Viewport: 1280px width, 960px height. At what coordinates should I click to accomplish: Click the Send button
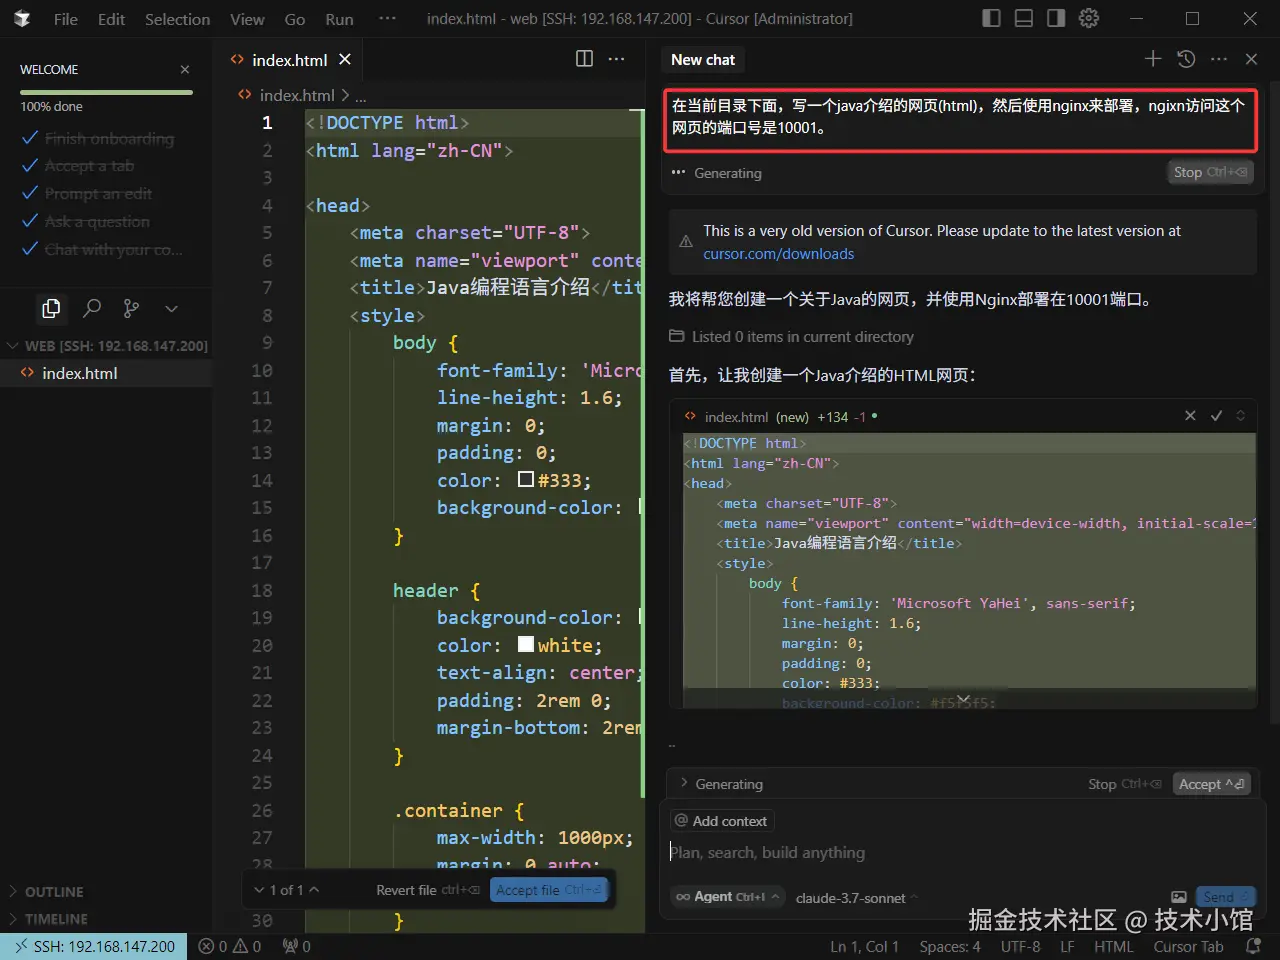coord(1225,897)
